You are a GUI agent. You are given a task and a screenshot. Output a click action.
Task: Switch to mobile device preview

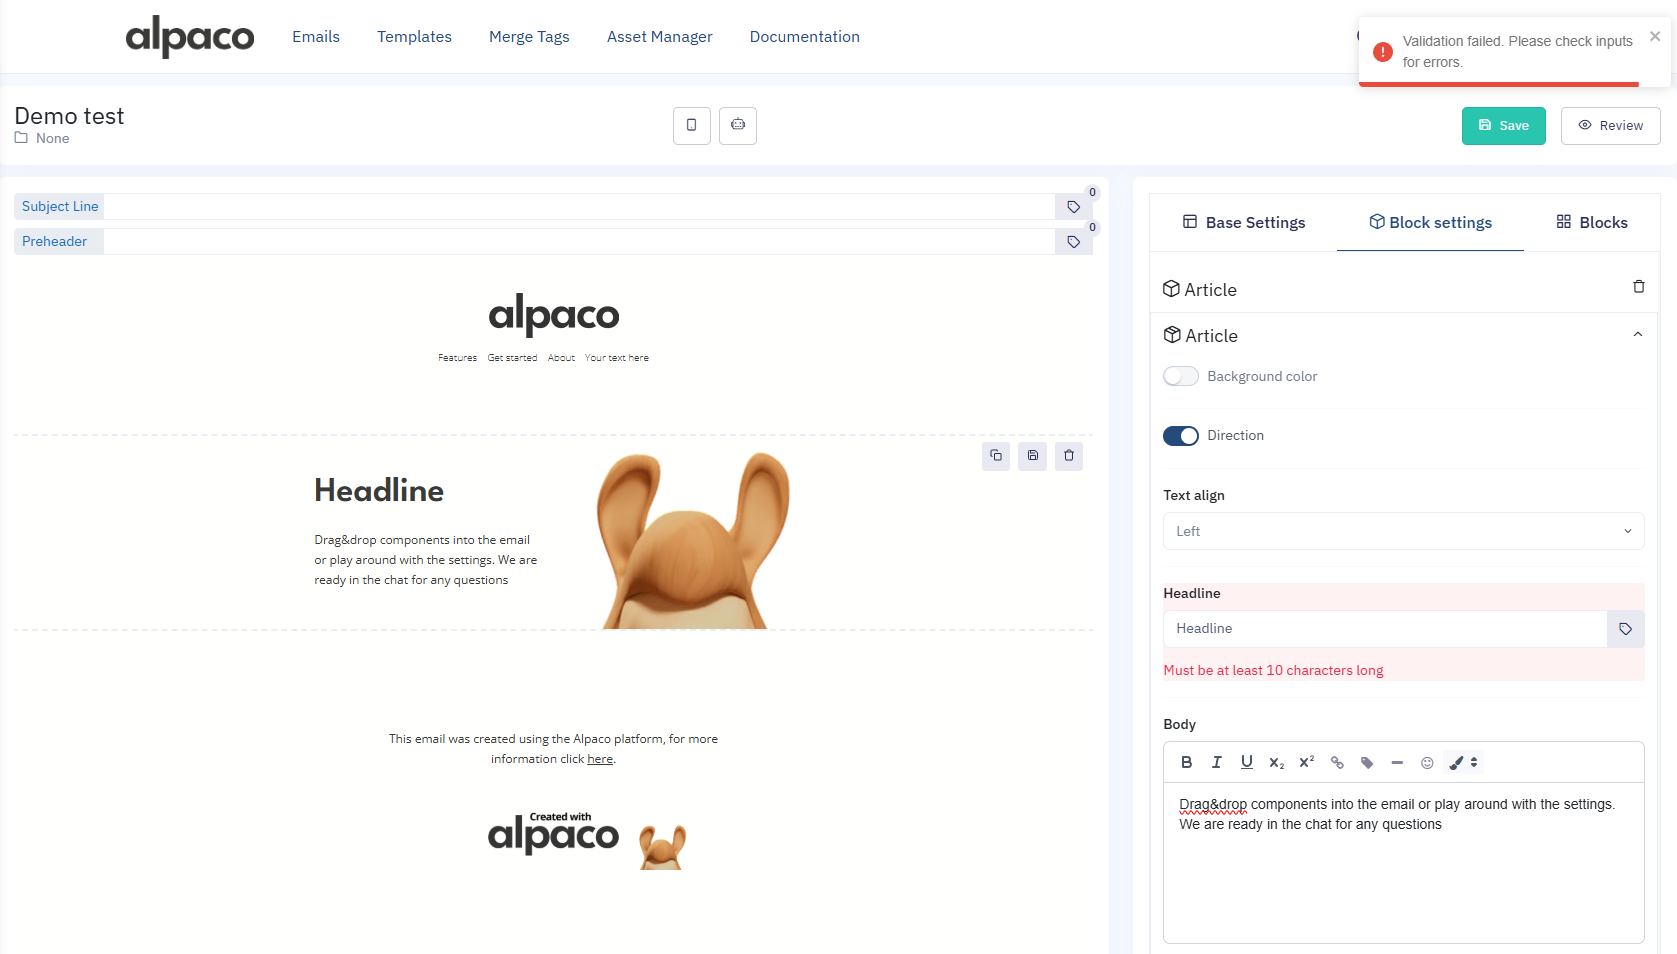691,126
